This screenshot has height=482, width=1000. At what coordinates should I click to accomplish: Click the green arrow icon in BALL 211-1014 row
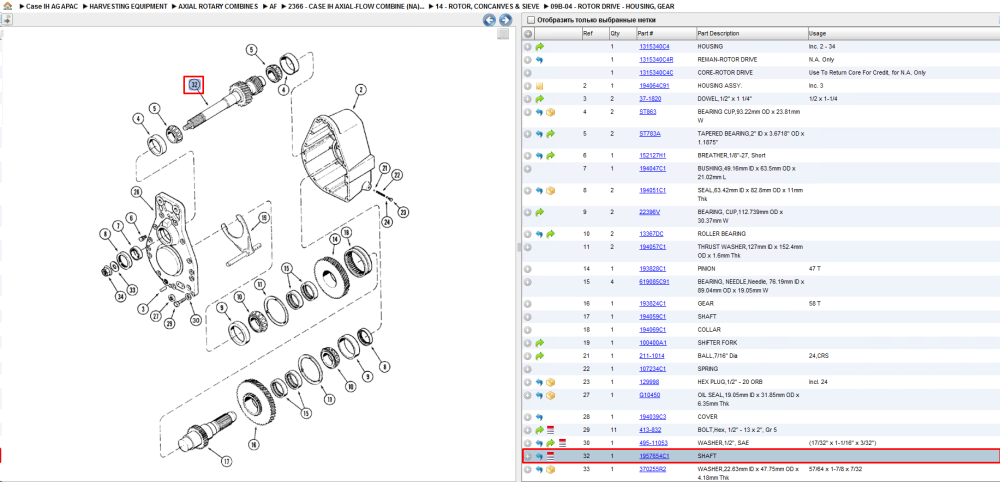point(540,356)
